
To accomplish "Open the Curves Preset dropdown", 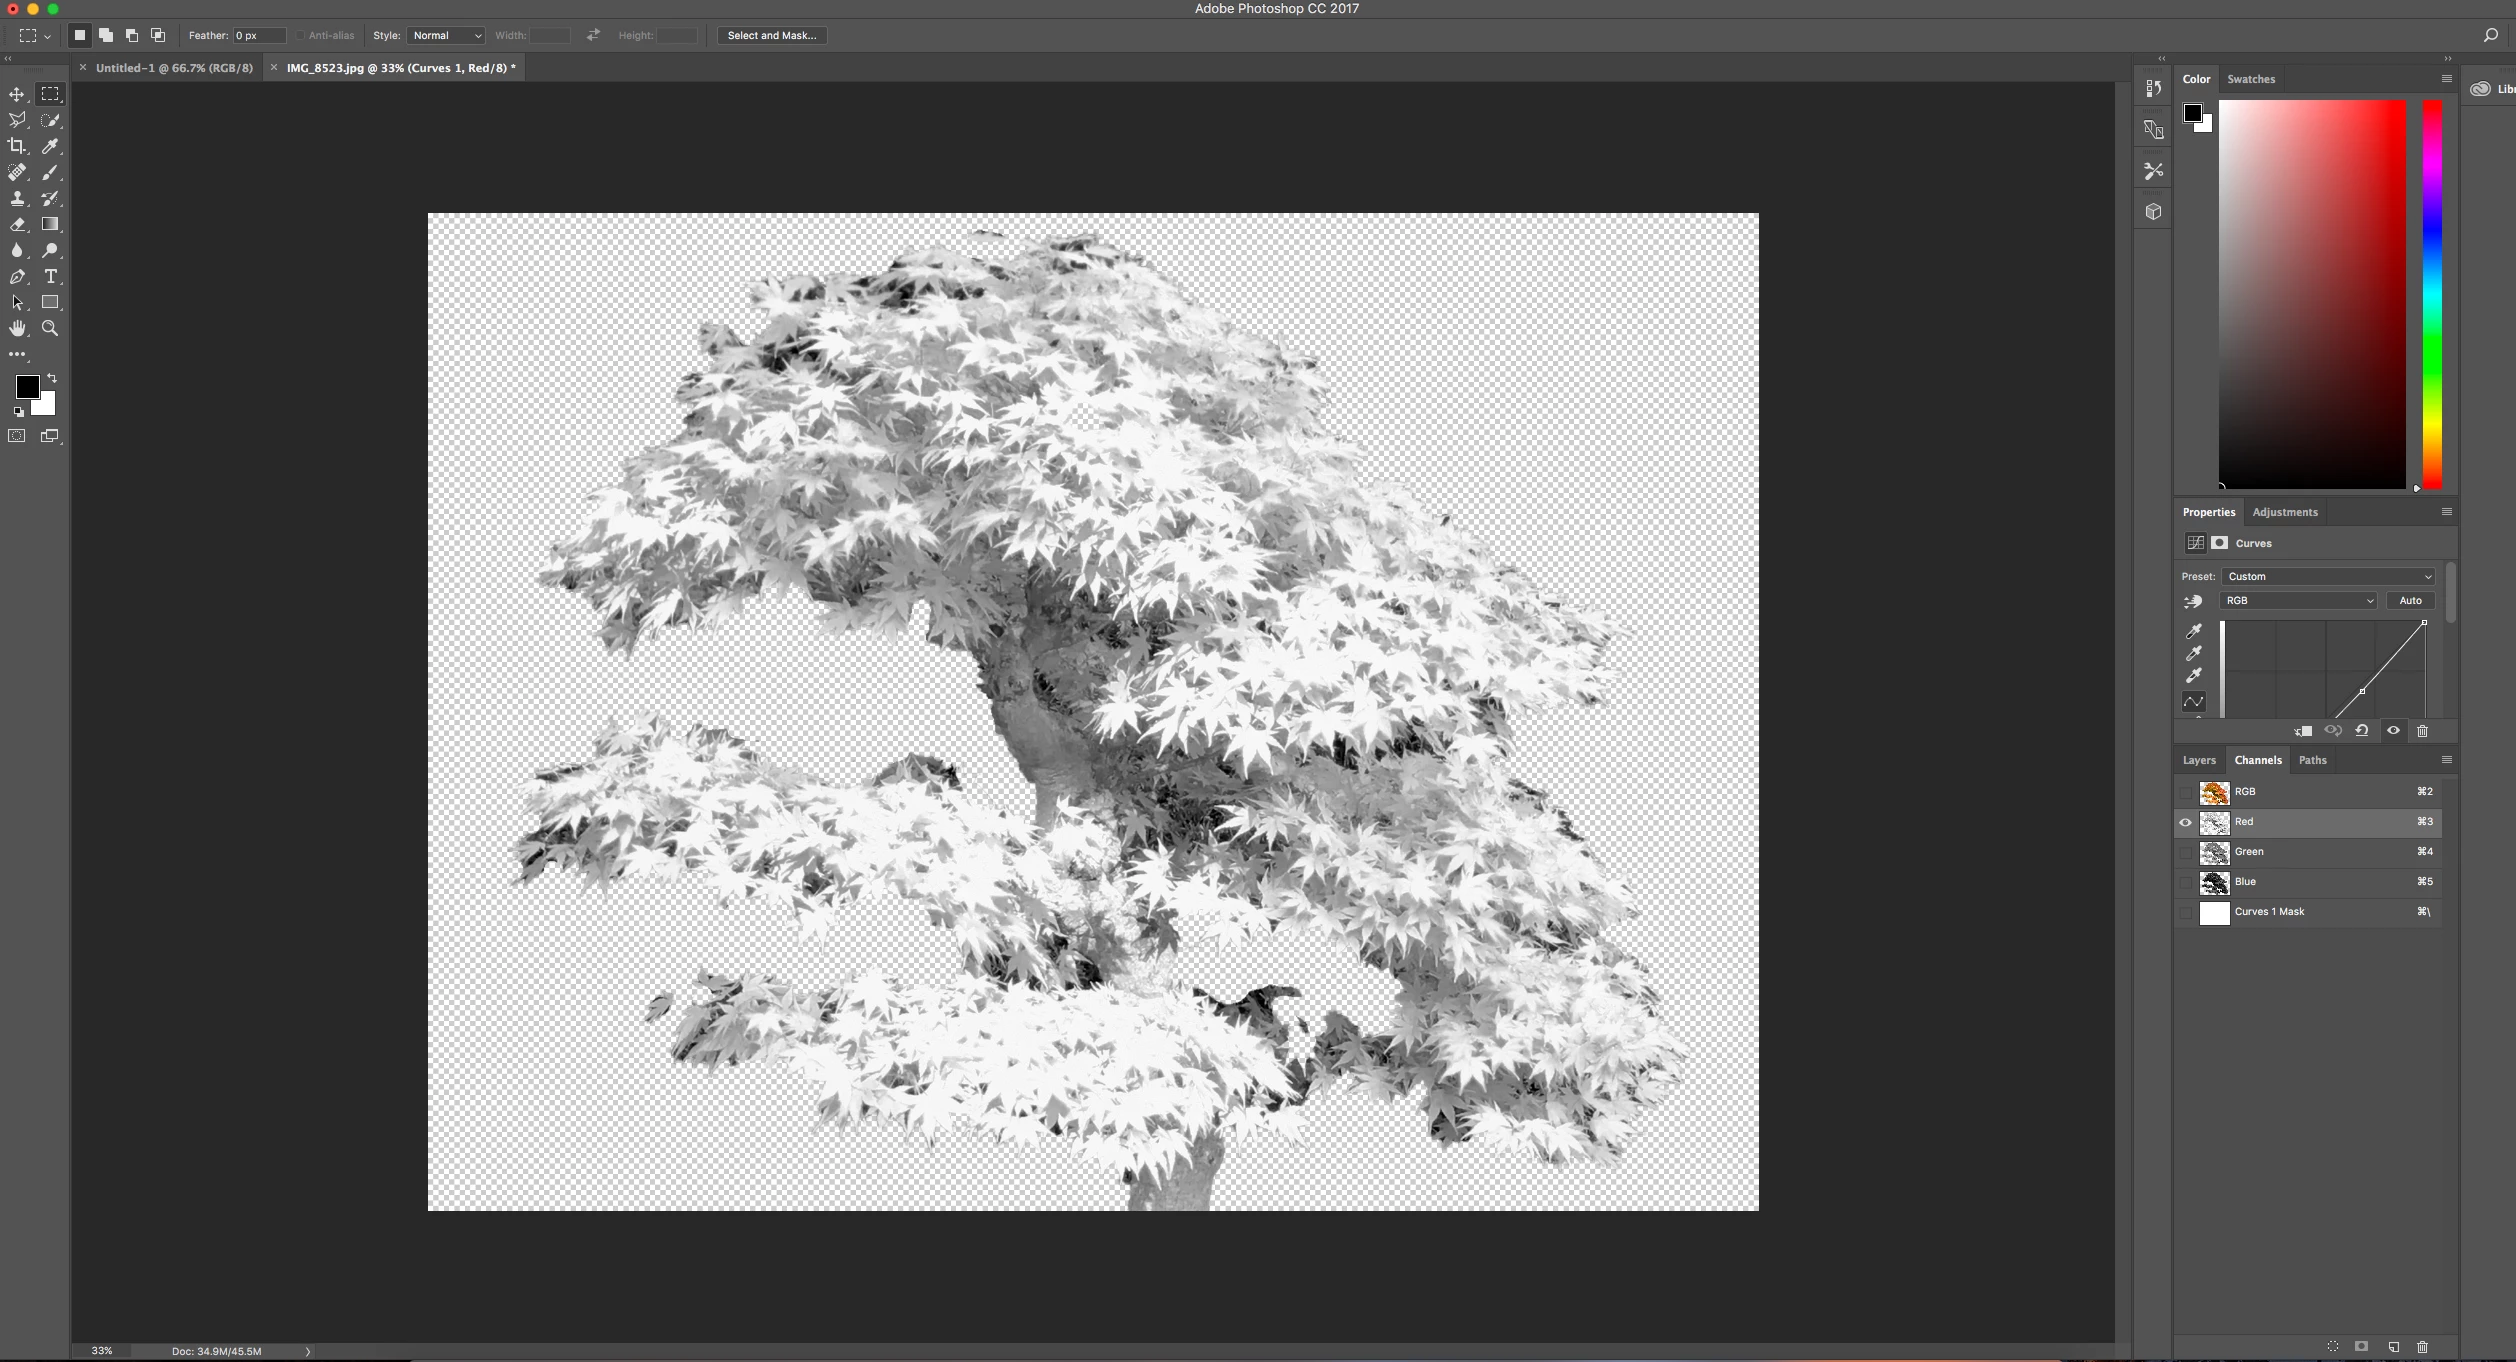I will pos(2327,576).
